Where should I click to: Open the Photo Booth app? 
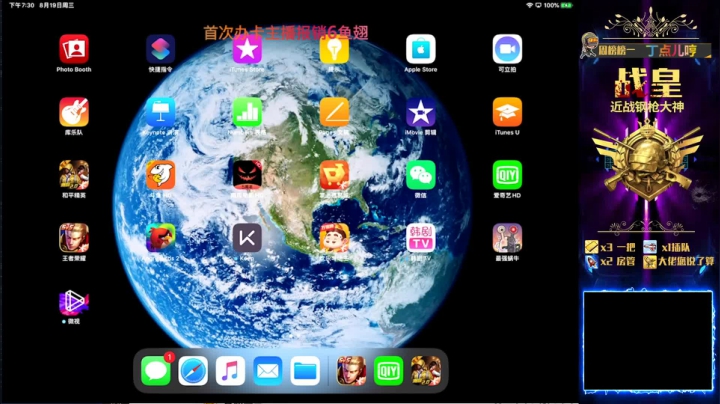point(74,49)
